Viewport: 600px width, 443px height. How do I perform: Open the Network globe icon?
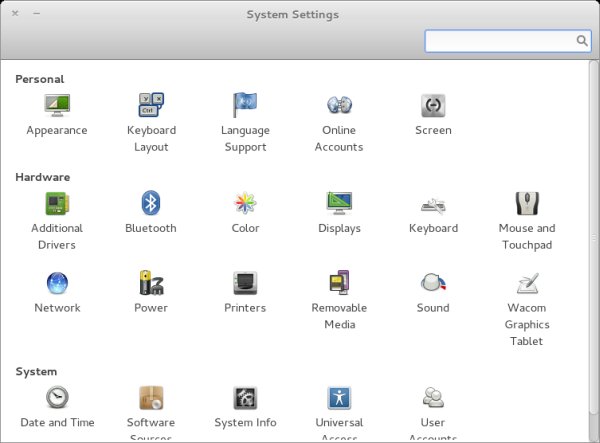click(57, 283)
